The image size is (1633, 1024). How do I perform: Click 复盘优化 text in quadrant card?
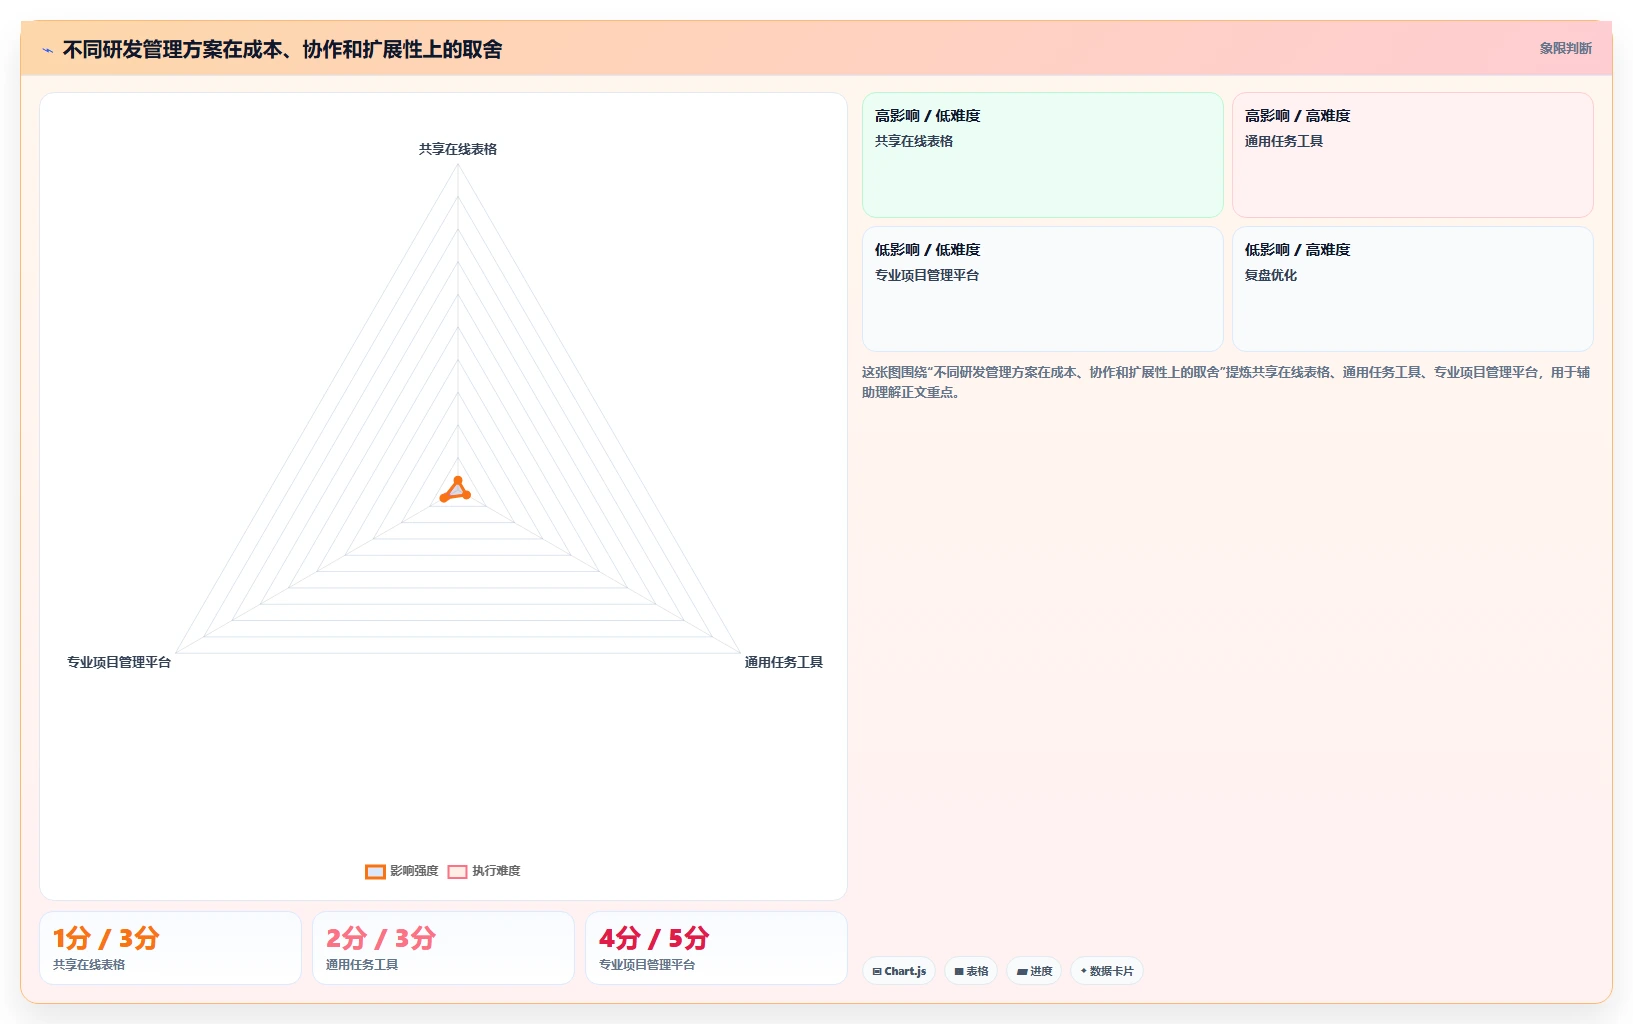pyautogui.click(x=1271, y=275)
